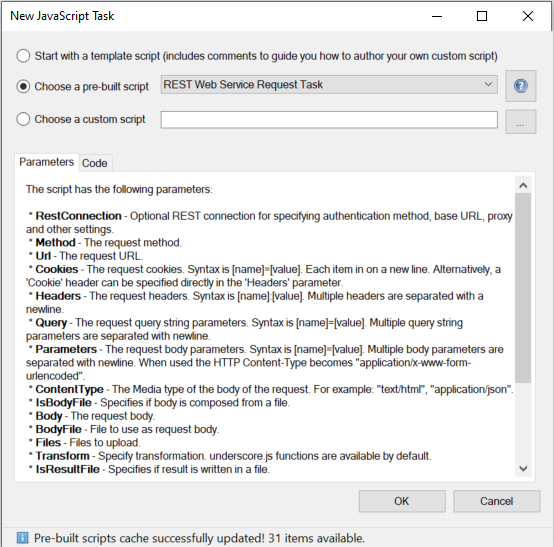Select Choose a pre-built script radio button
554x547 pixels.
(x=23, y=86)
